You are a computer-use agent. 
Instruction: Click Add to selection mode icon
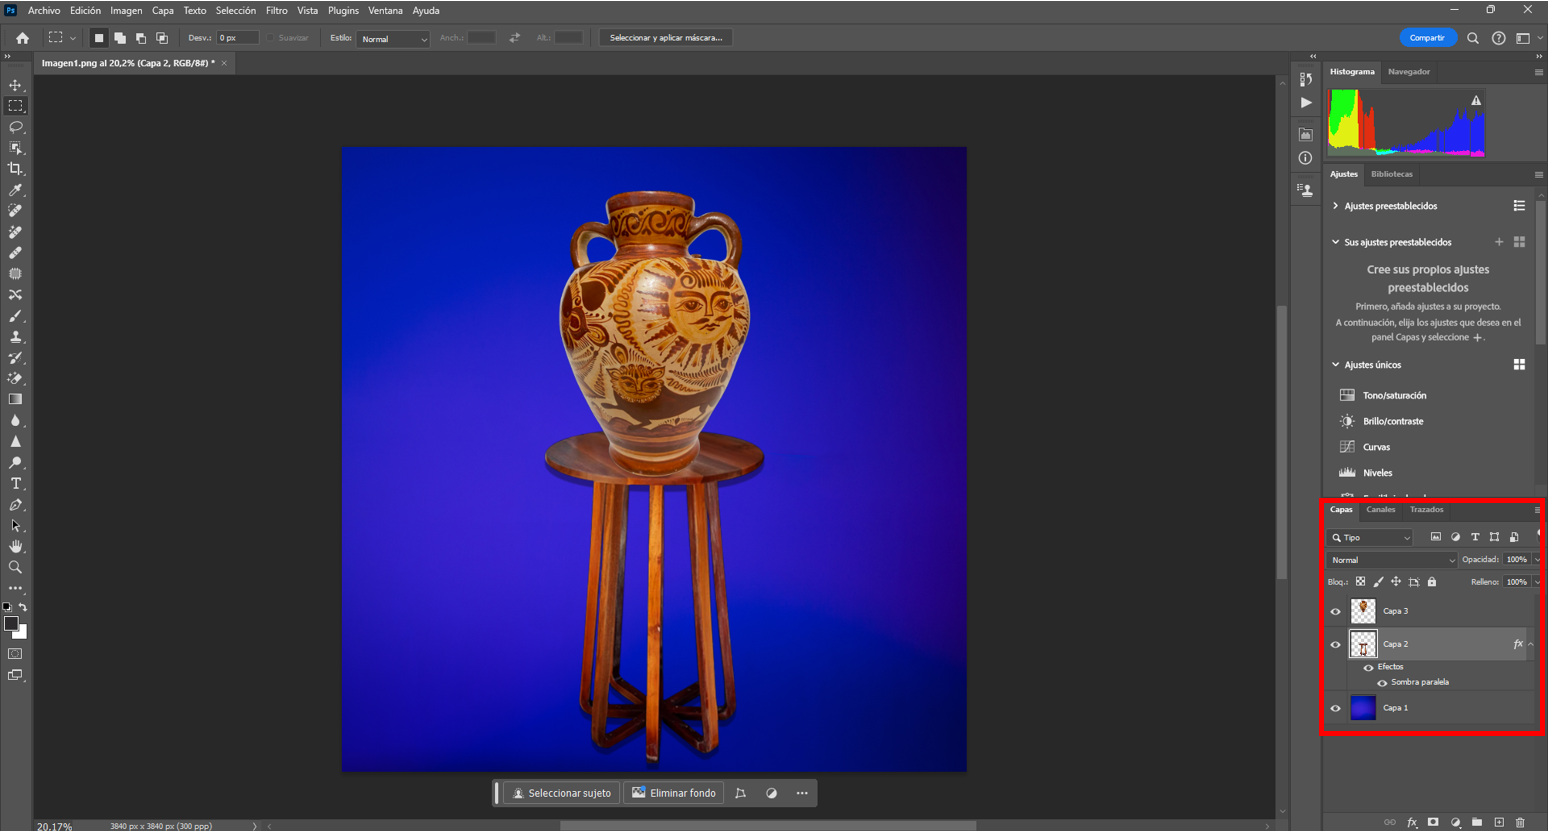click(120, 38)
